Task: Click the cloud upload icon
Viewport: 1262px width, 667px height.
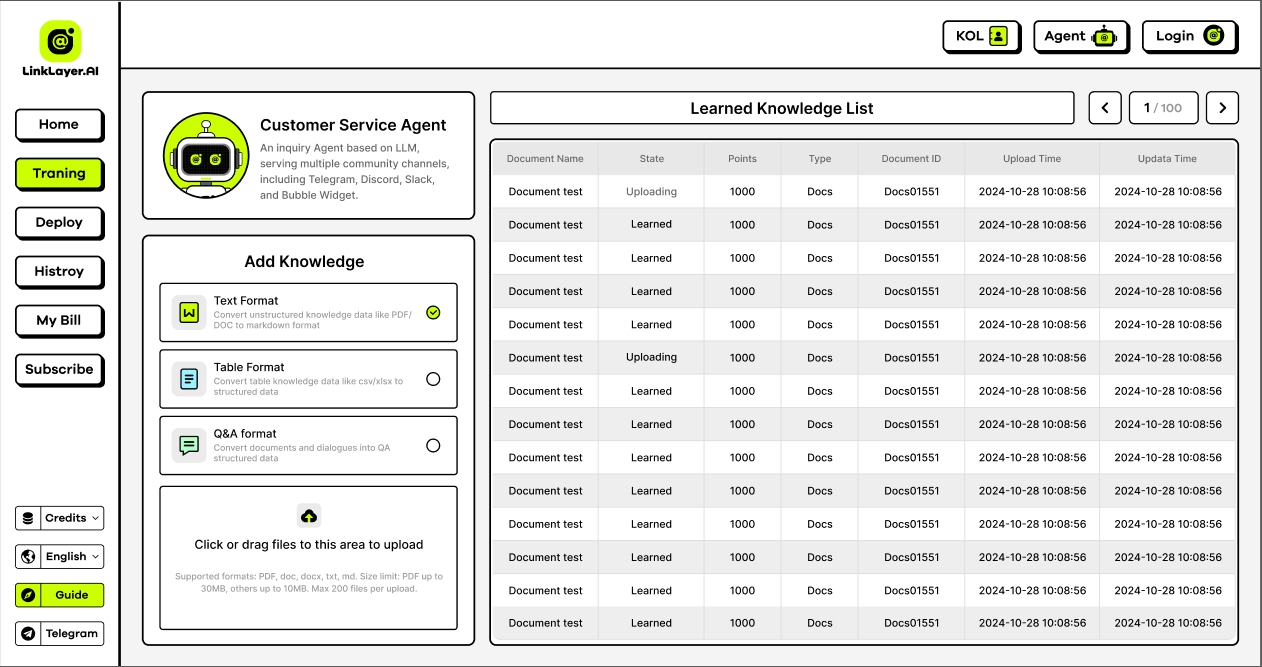Action: tap(309, 516)
